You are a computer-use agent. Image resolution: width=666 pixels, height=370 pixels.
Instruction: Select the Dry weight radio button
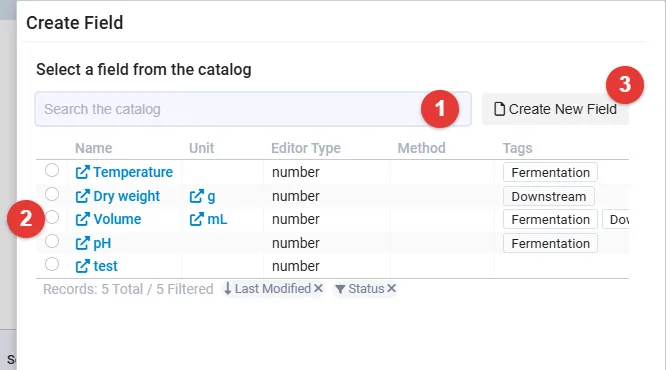pyautogui.click(x=52, y=194)
